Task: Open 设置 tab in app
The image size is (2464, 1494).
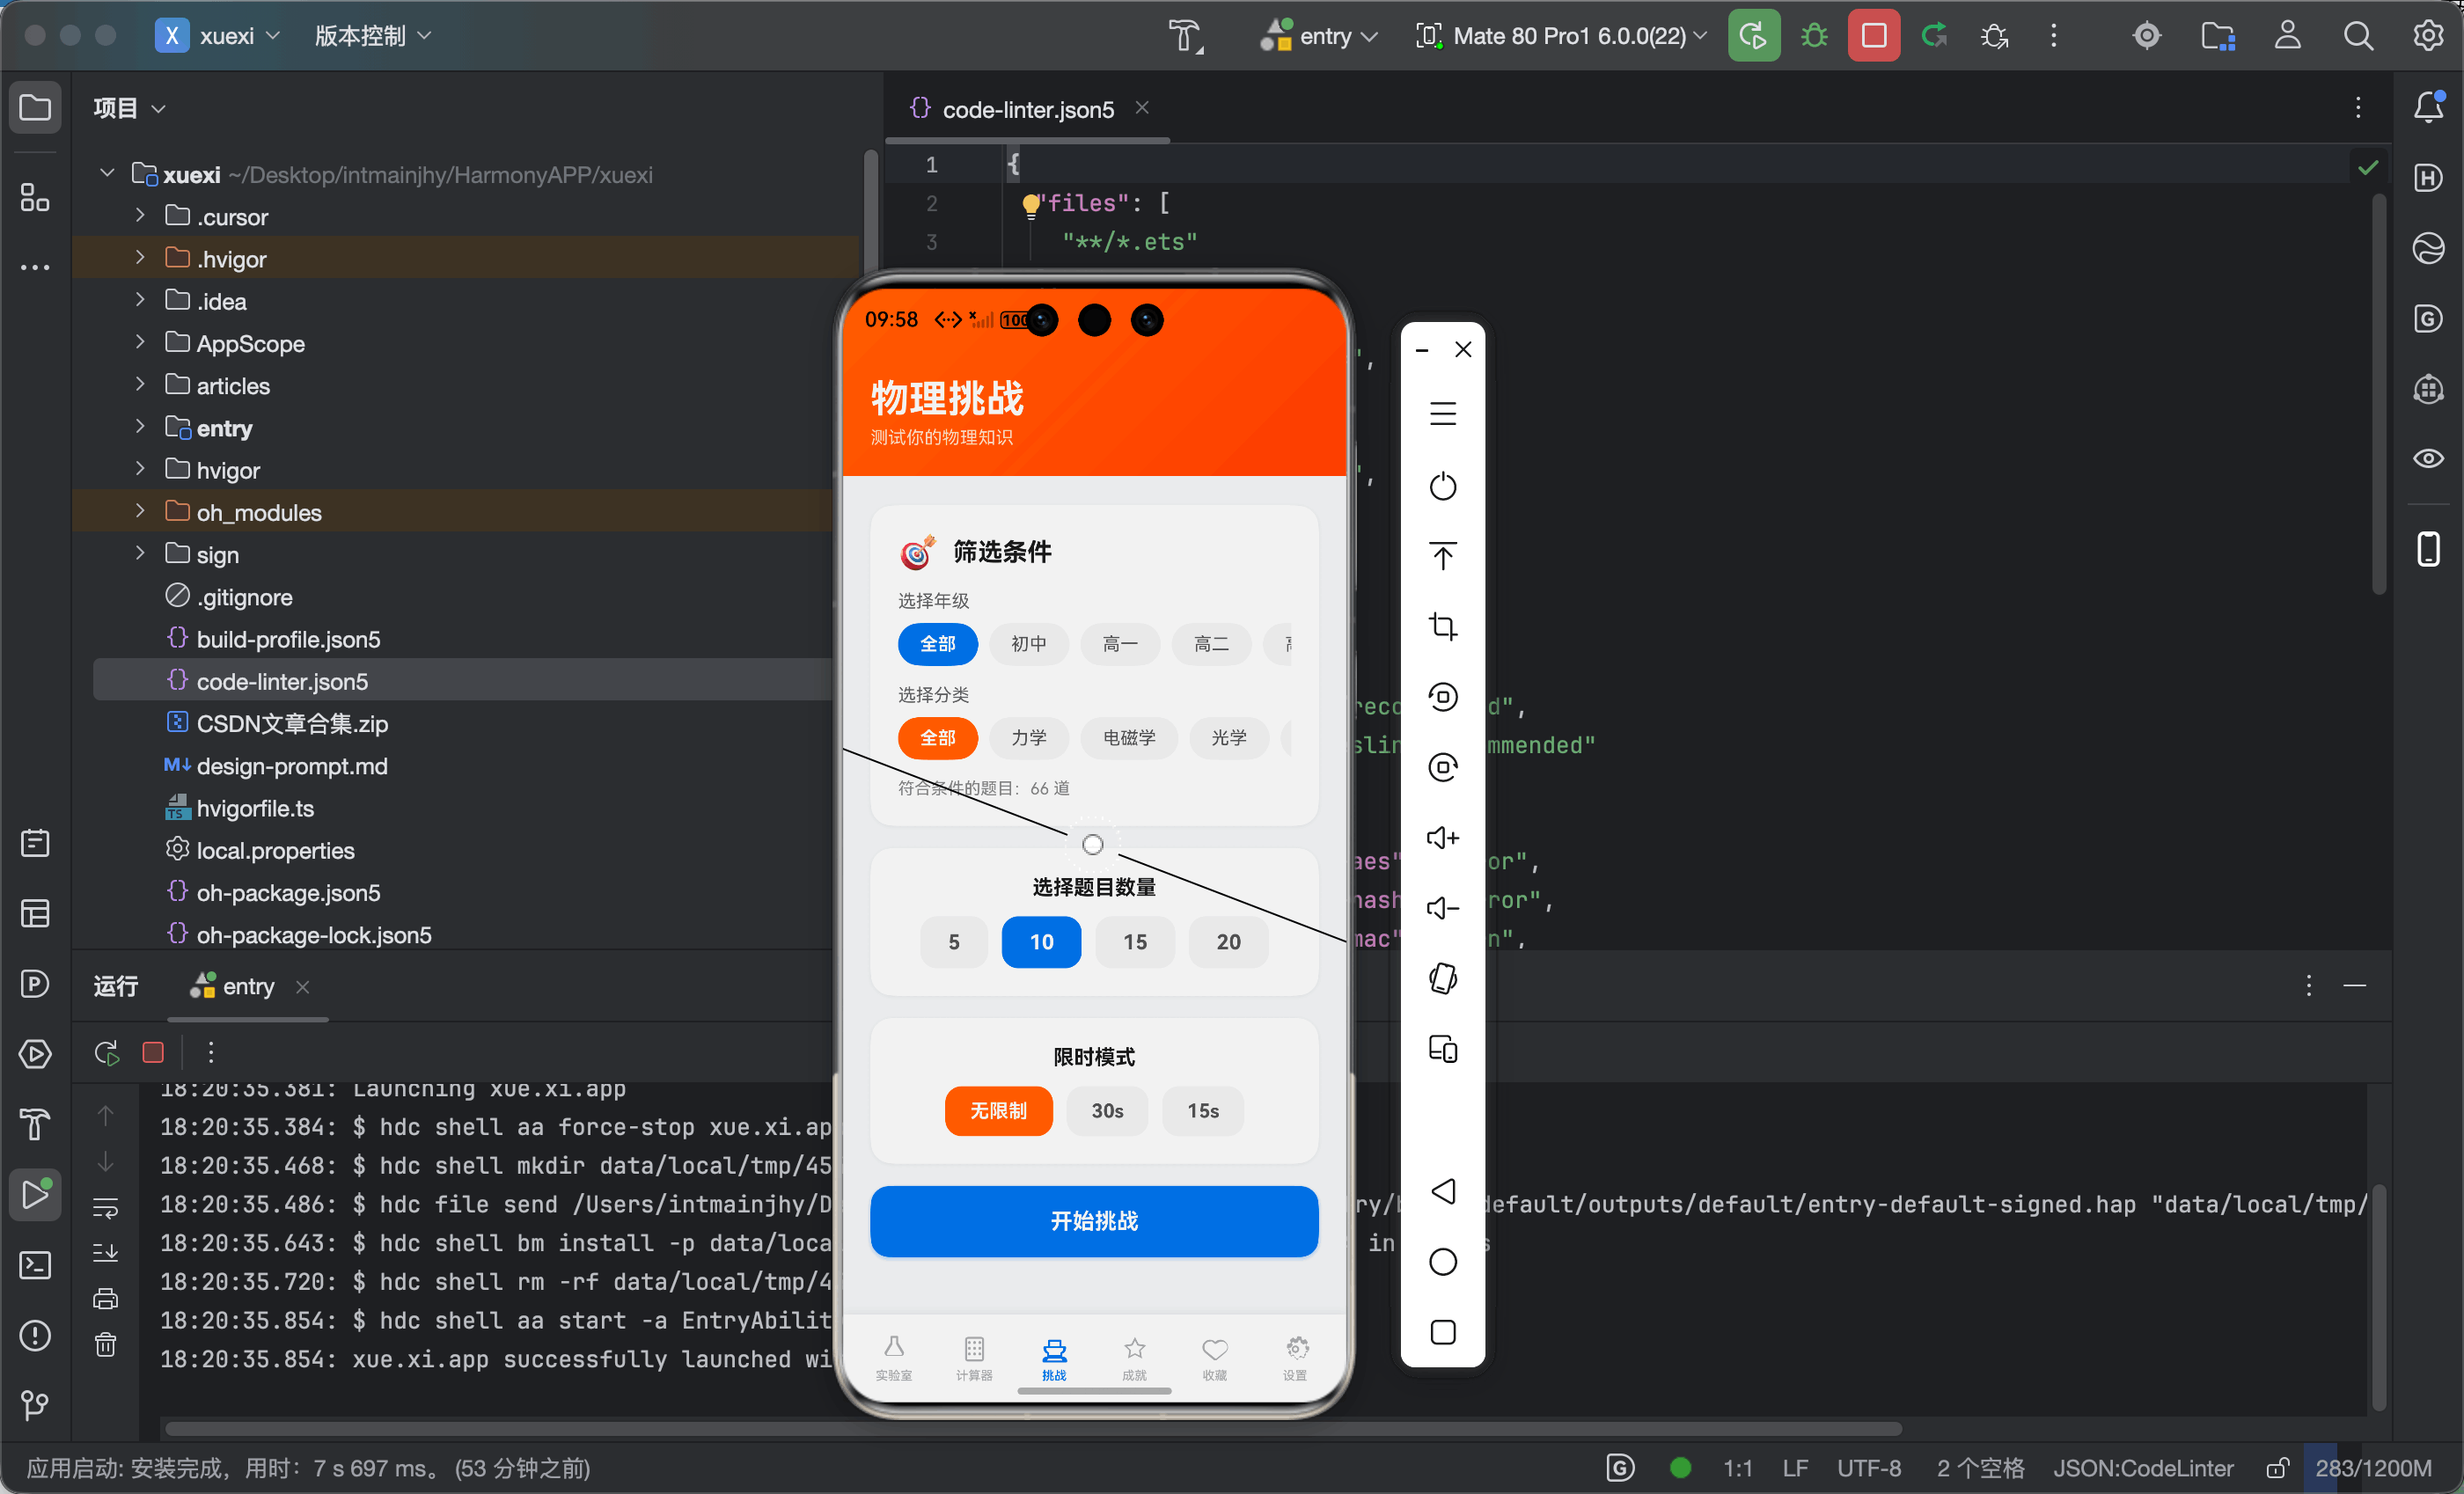Action: coord(1295,1359)
